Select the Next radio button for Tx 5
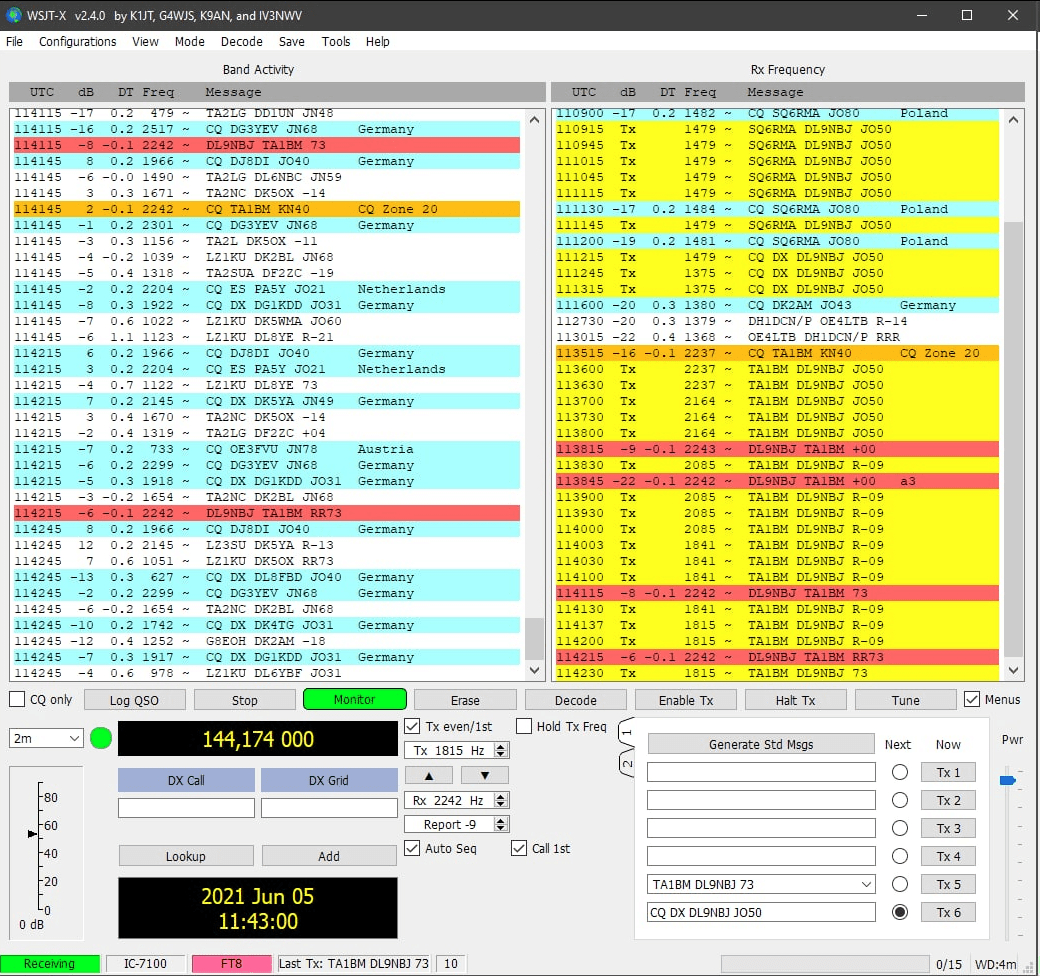 click(899, 884)
